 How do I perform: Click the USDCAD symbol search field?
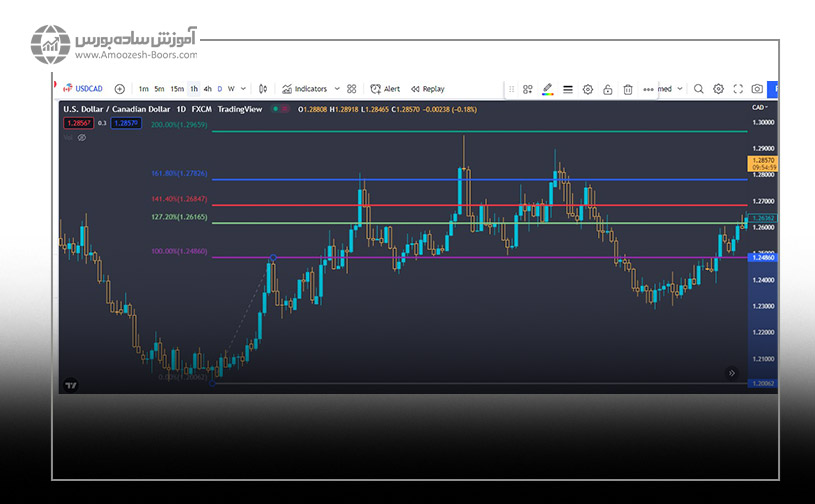coord(90,89)
